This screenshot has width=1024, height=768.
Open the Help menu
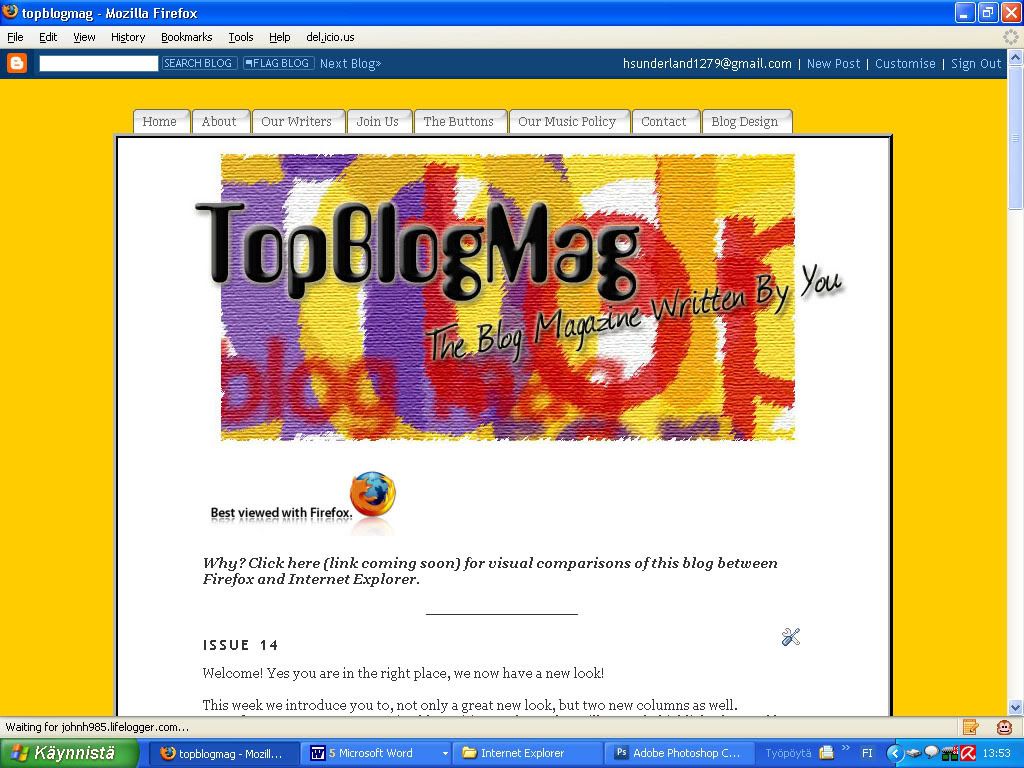280,37
